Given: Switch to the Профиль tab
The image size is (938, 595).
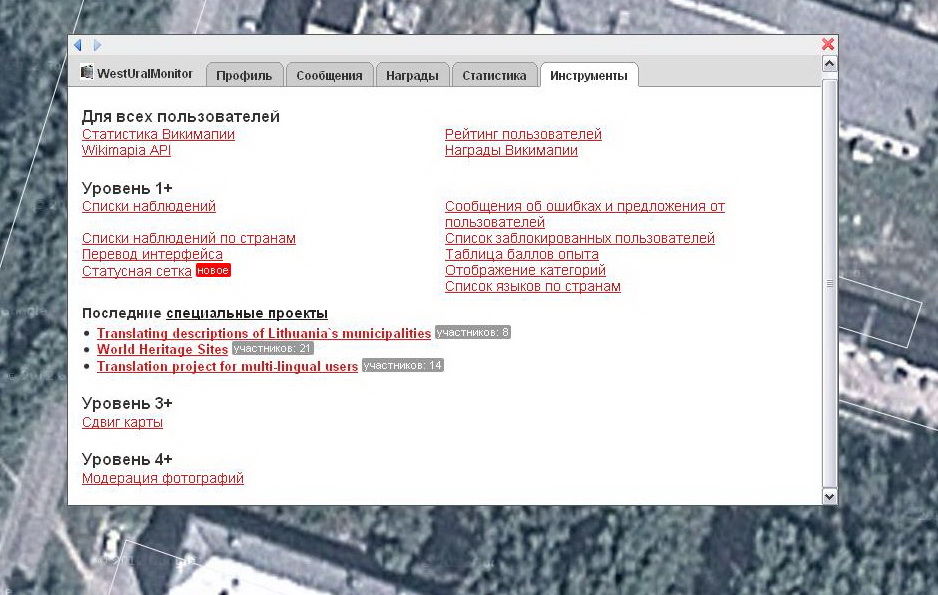Looking at the screenshot, I should 243,76.
